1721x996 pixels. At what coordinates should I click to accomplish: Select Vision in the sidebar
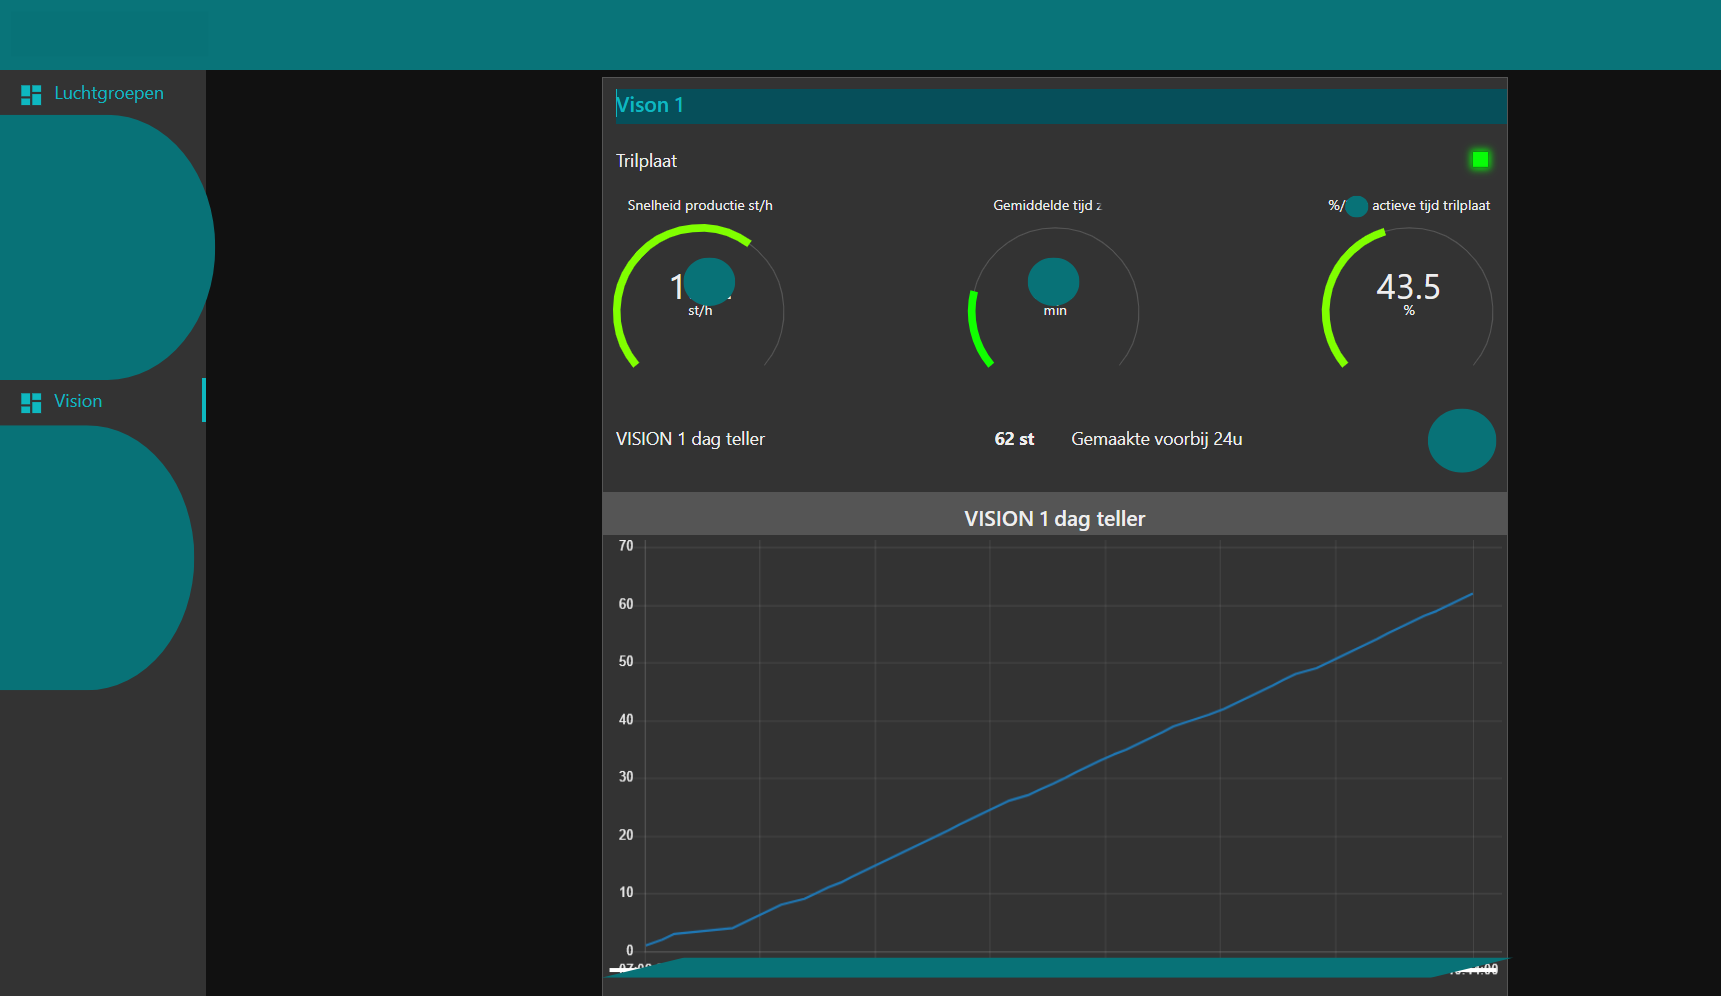tap(78, 401)
